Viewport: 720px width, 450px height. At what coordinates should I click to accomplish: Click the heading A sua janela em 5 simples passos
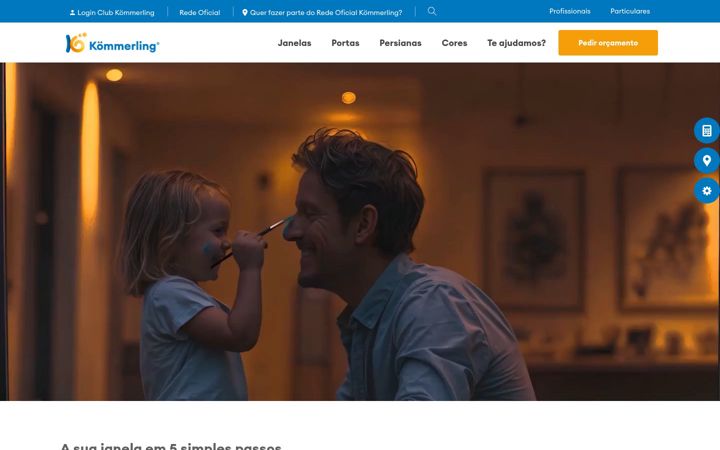[171, 446]
